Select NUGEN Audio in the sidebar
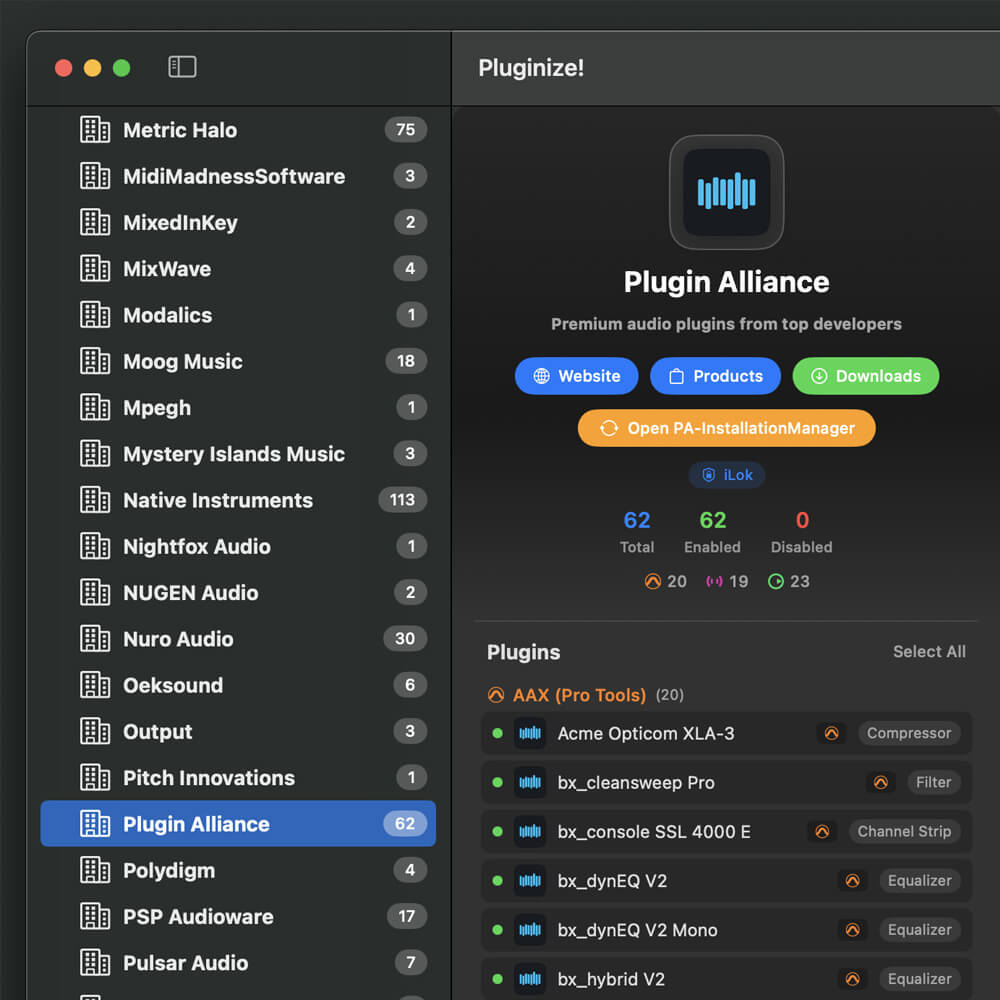Image resolution: width=1000 pixels, height=1000 pixels. (238, 592)
